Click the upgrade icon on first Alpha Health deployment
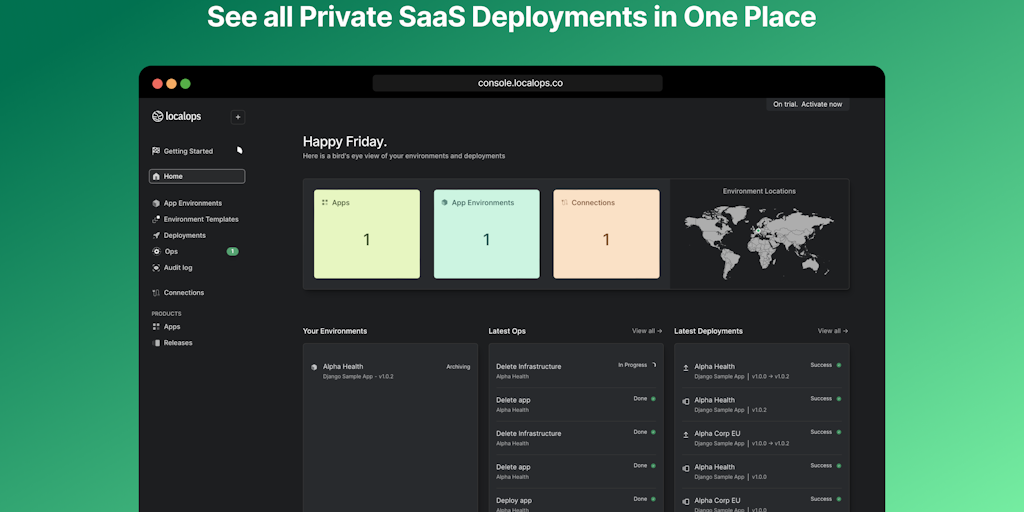The height and width of the screenshot is (512, 1024). tap(686, 368)
